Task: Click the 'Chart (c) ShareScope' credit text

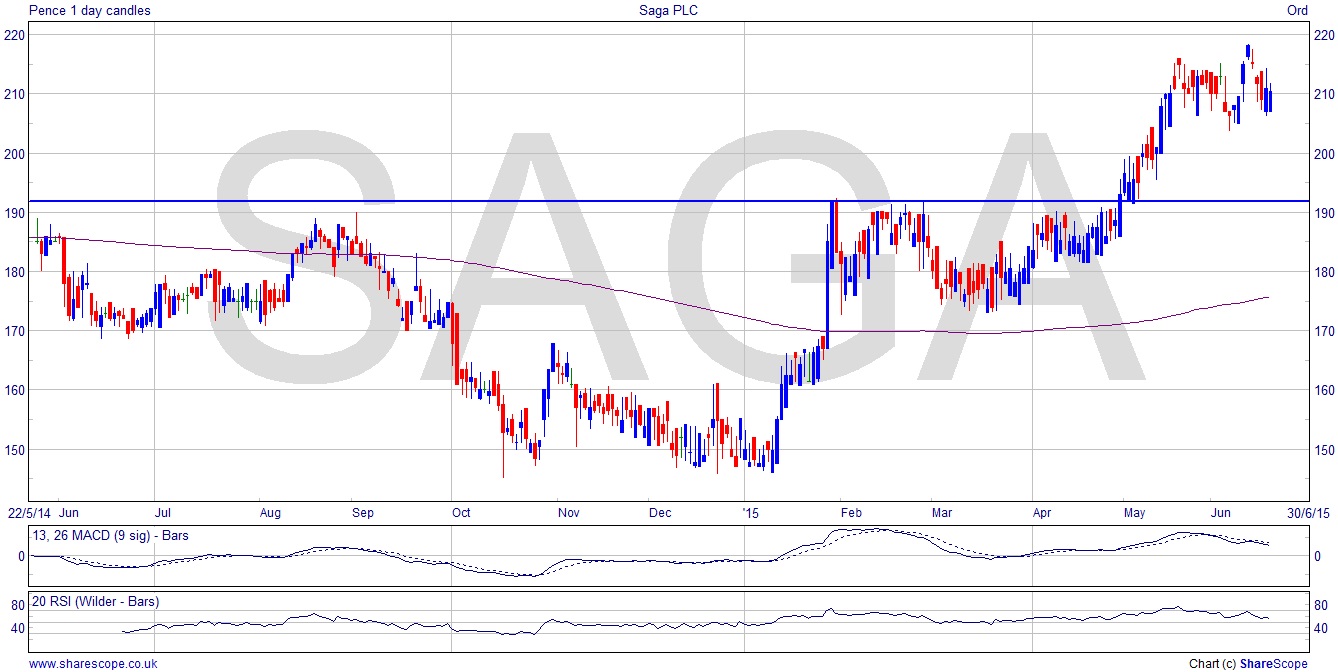Action: [x=1248, y=663]
